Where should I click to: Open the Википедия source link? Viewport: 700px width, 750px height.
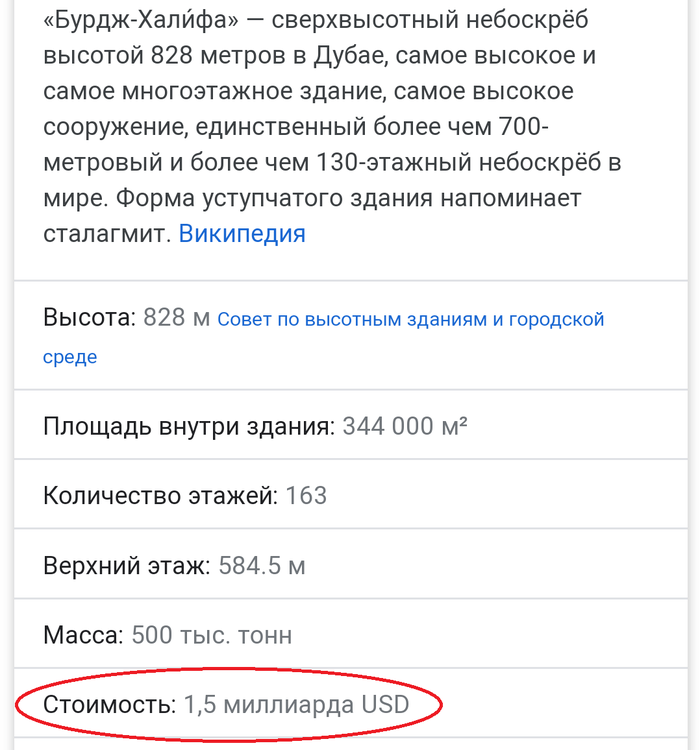(242, 234)
